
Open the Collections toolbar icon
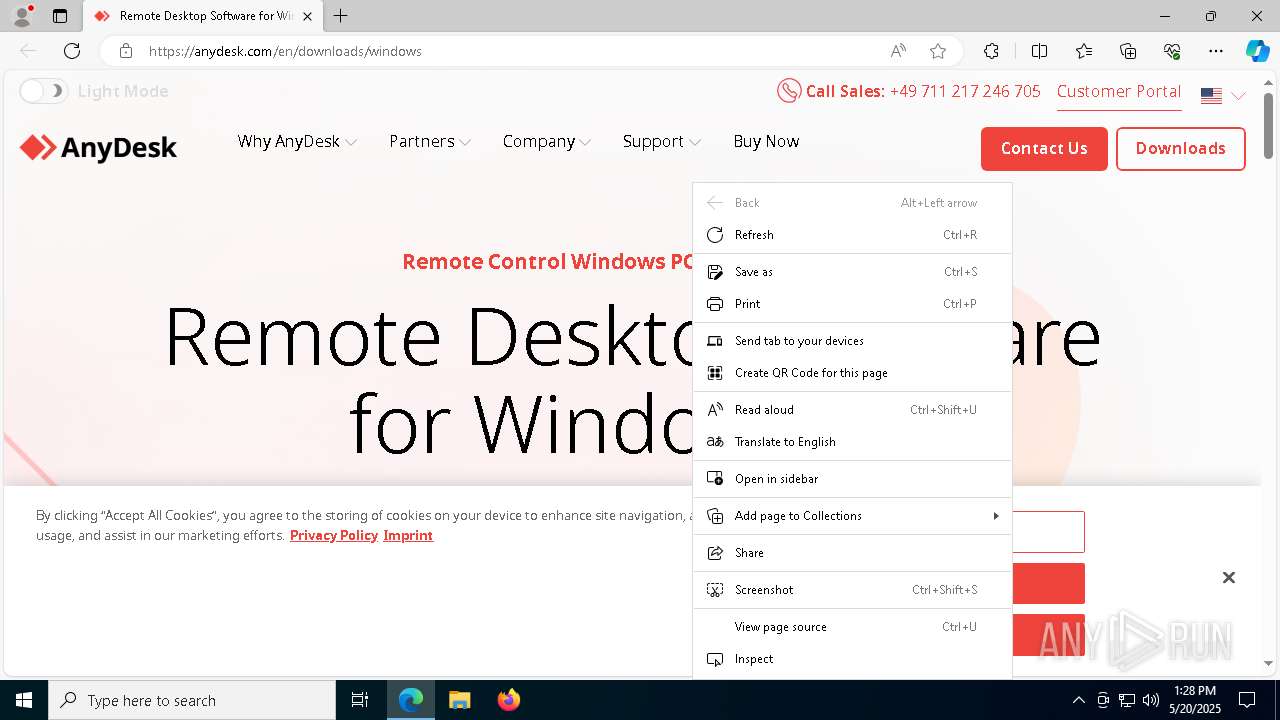coord(1128,51)
